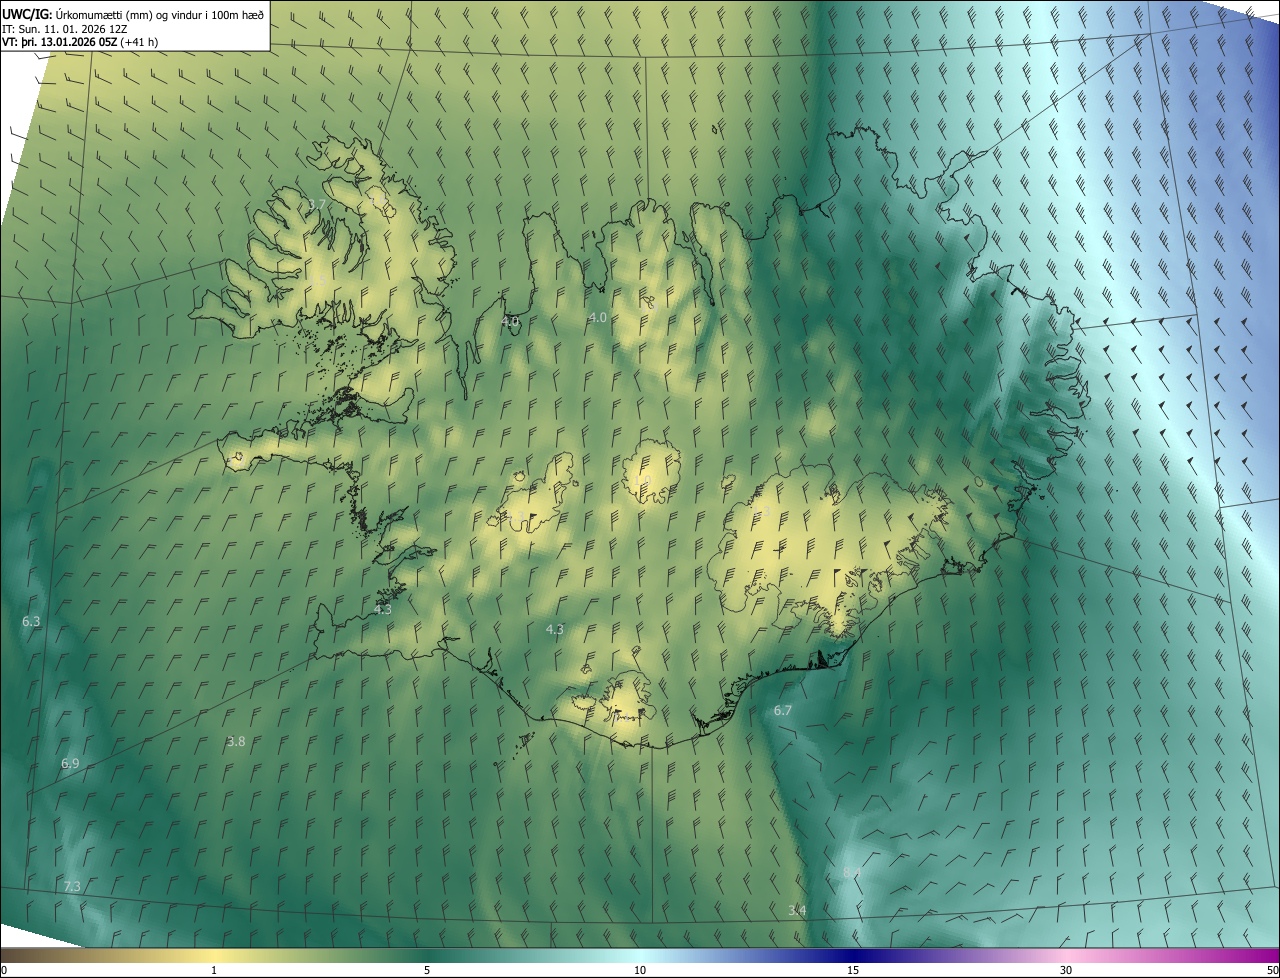The image size is (1280, 978).
Task: Click the 10 tick on the color scale
Action: [x=640, y=970]
